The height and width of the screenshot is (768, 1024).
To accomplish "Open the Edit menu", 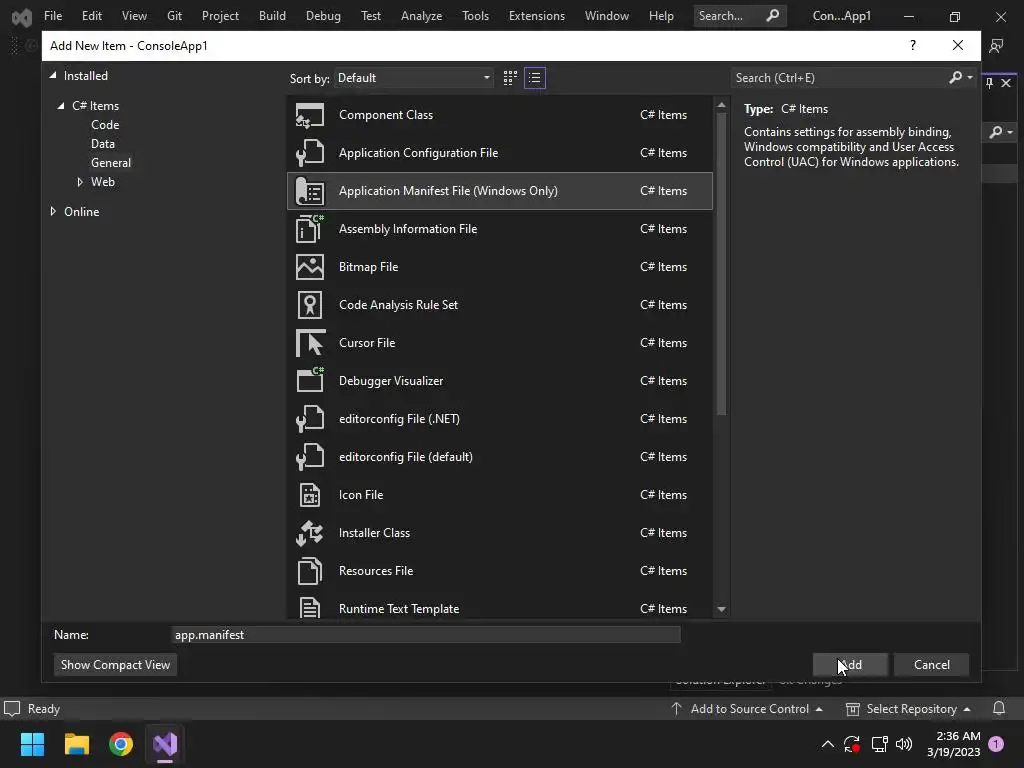I will click(x=91, y=16).
